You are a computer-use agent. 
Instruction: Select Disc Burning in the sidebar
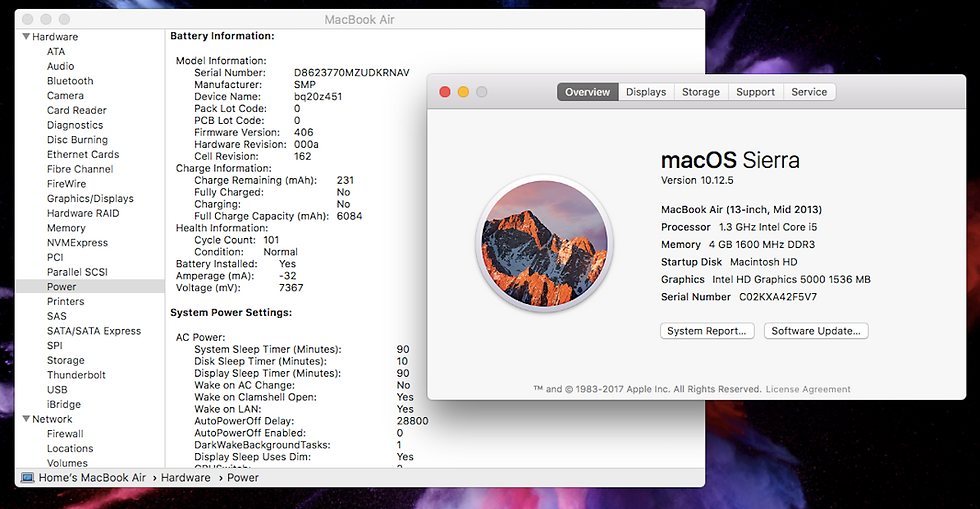pos(77,140)
